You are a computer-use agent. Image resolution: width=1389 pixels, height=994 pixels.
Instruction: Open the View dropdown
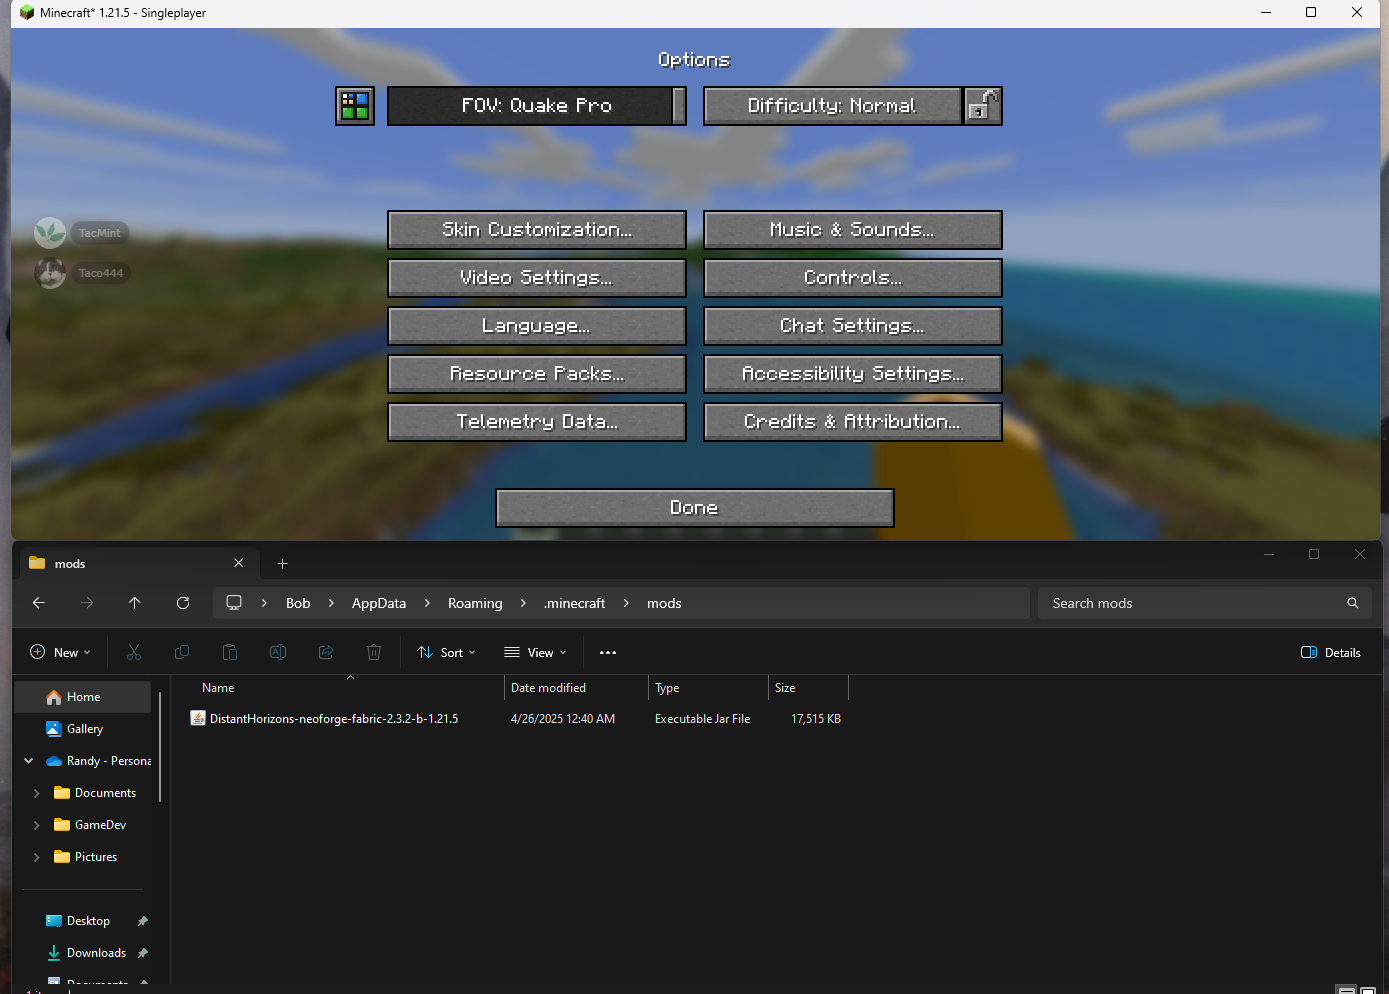[x=535, y=653]
